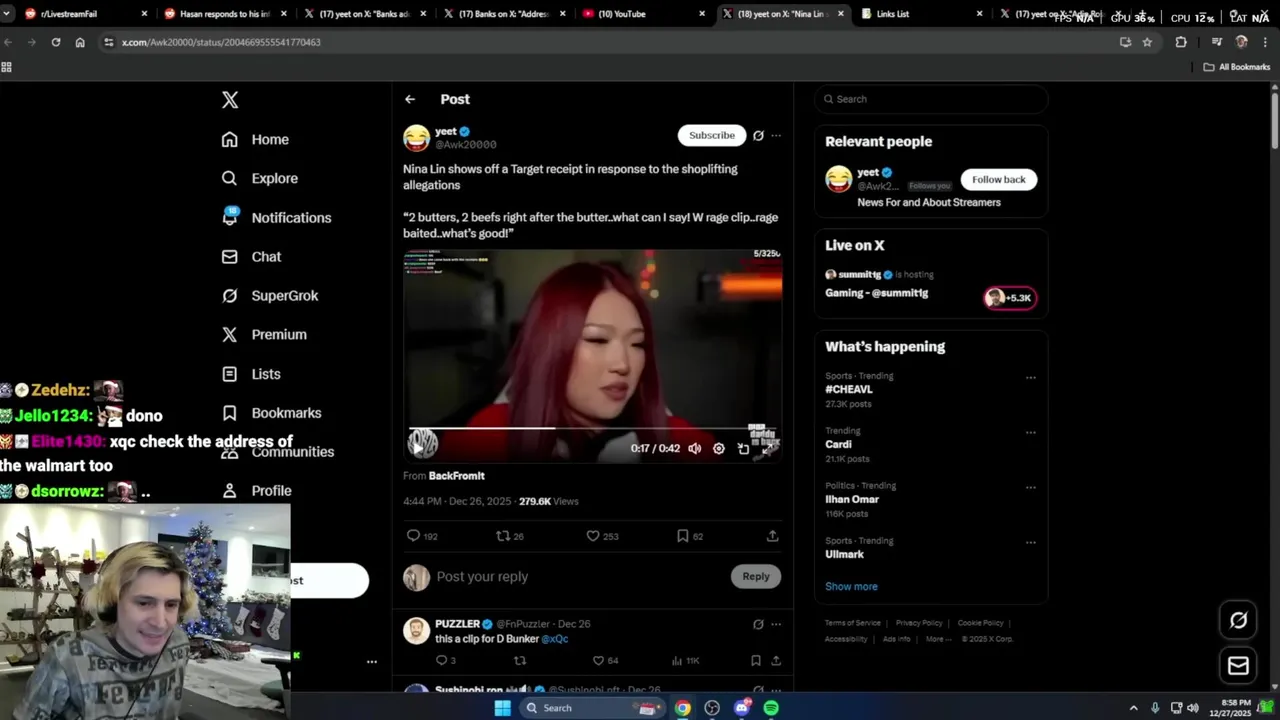This screenshot has width=1280, height=720.
Task: Open the @xQc mention link
Action: 555,639
